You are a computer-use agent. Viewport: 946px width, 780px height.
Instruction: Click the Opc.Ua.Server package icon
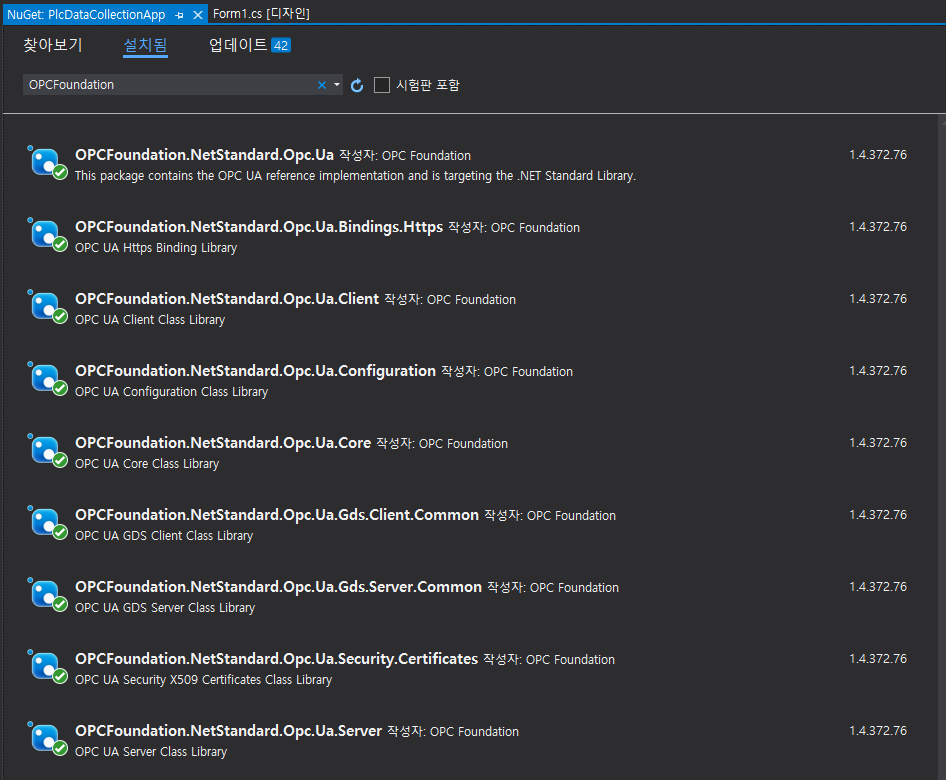pos(48,739)
